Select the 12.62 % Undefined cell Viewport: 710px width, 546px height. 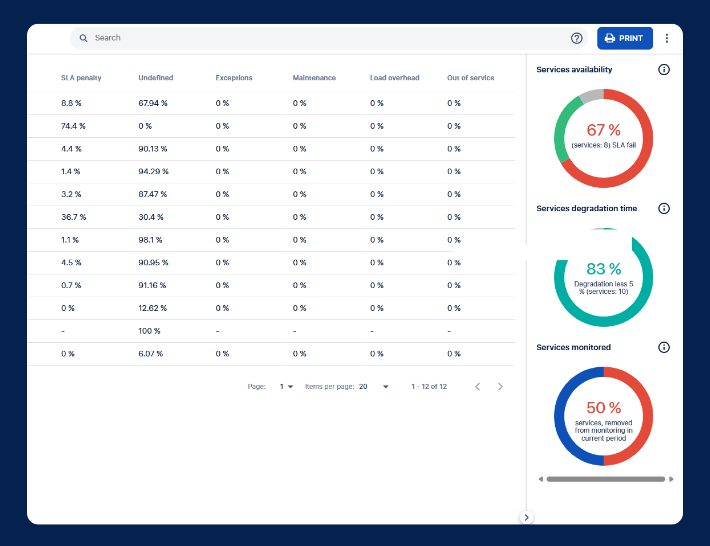click(153, 308)
